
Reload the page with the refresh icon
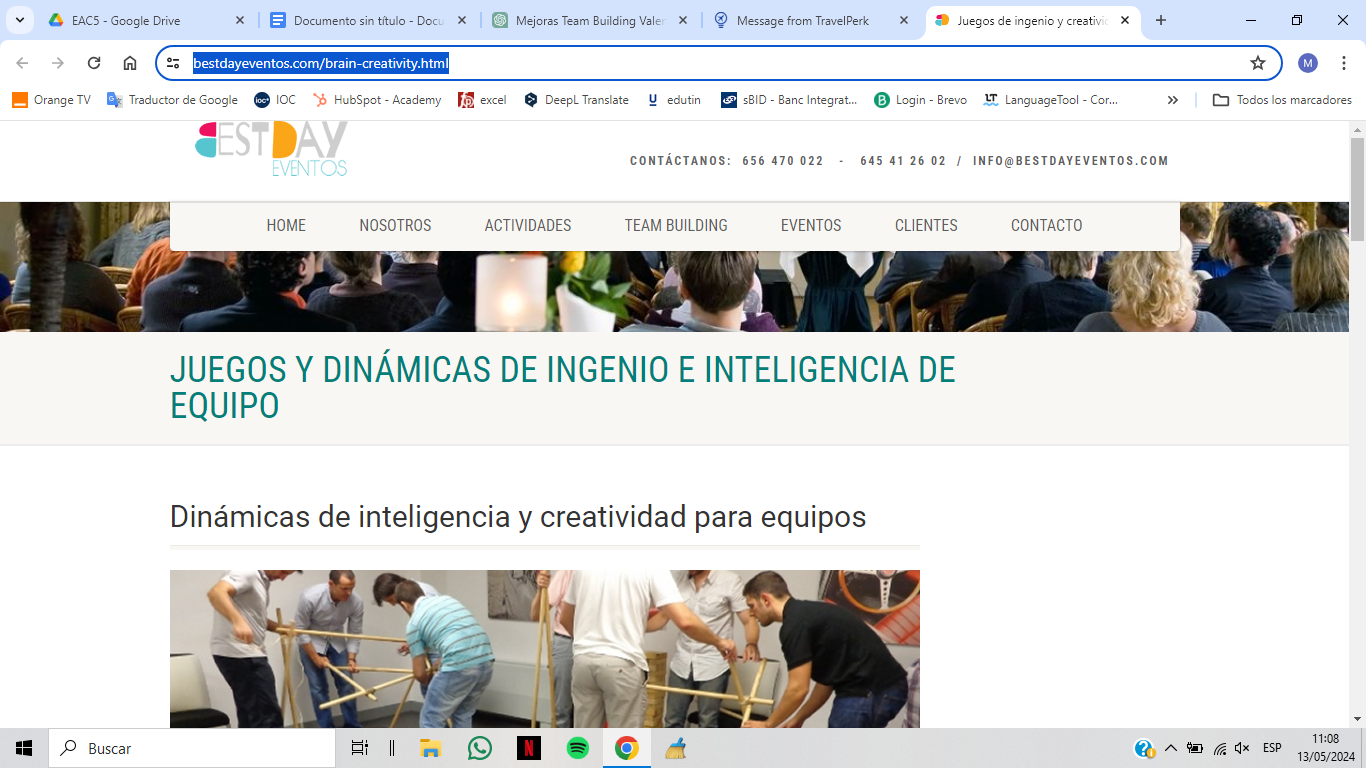[x=94, y=63]
